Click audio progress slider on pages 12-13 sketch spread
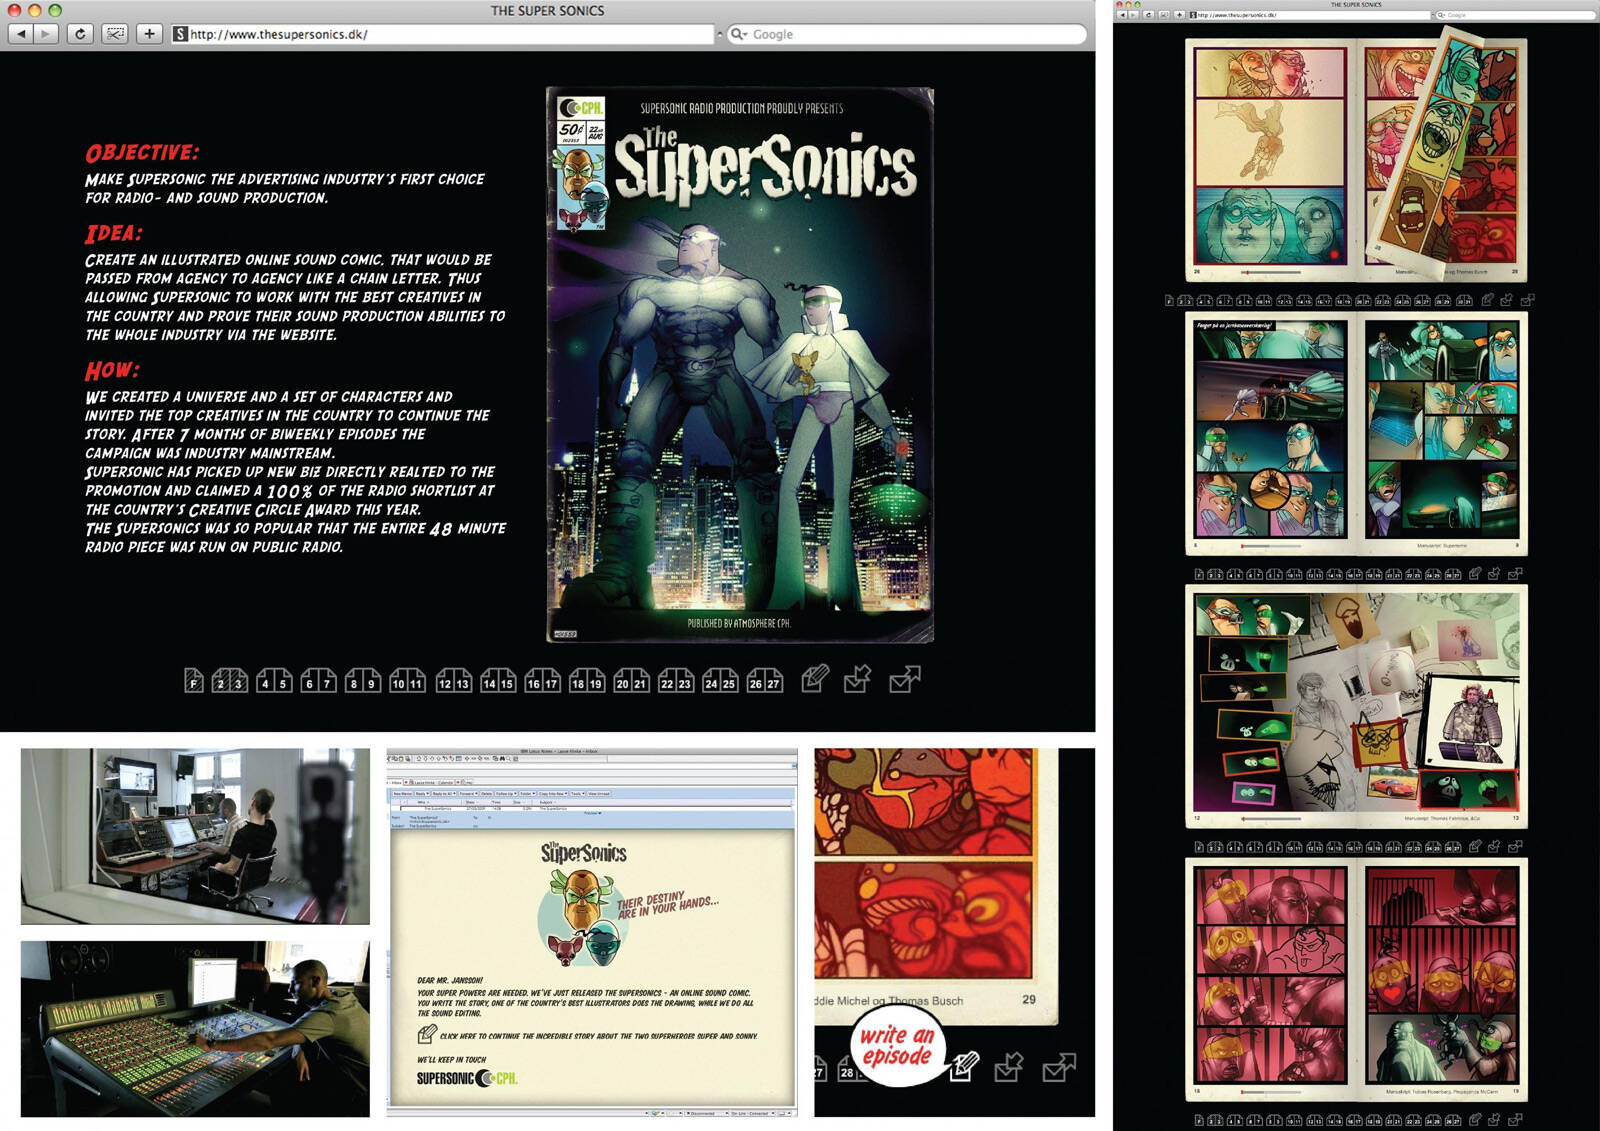1600x1131 pixels. pos(1270,819)
